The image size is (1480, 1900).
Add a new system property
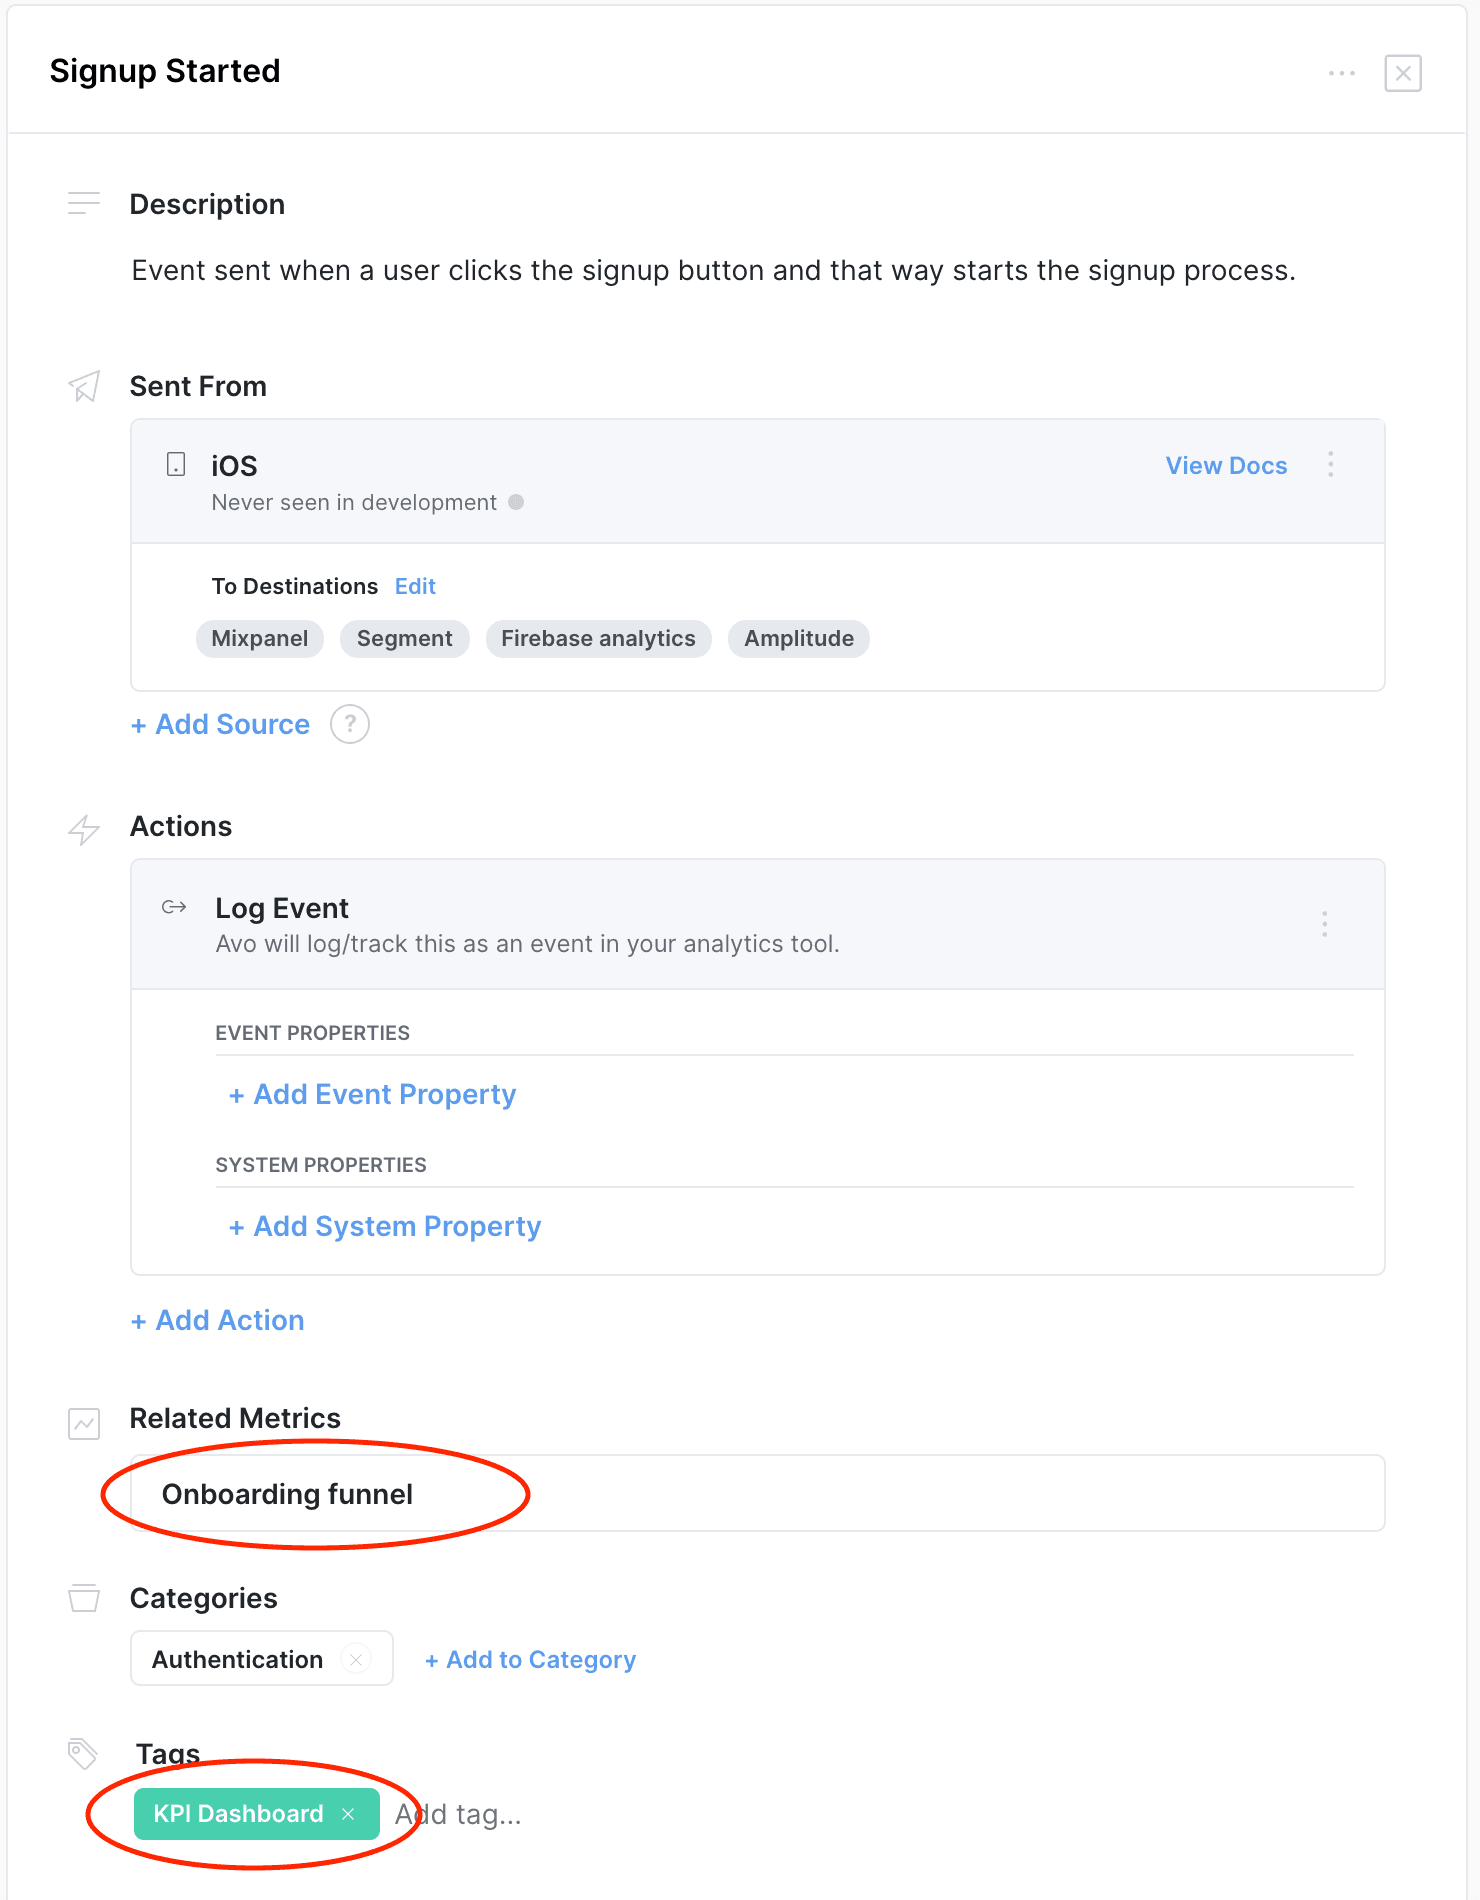pos(385,1227)
